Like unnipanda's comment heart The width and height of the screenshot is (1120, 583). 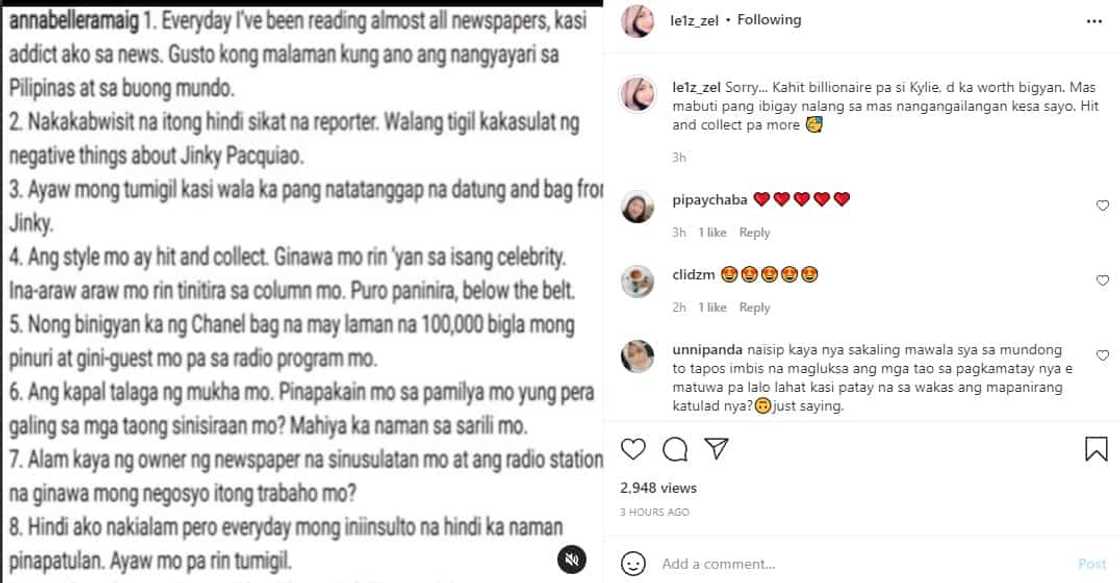[1102, 356]
